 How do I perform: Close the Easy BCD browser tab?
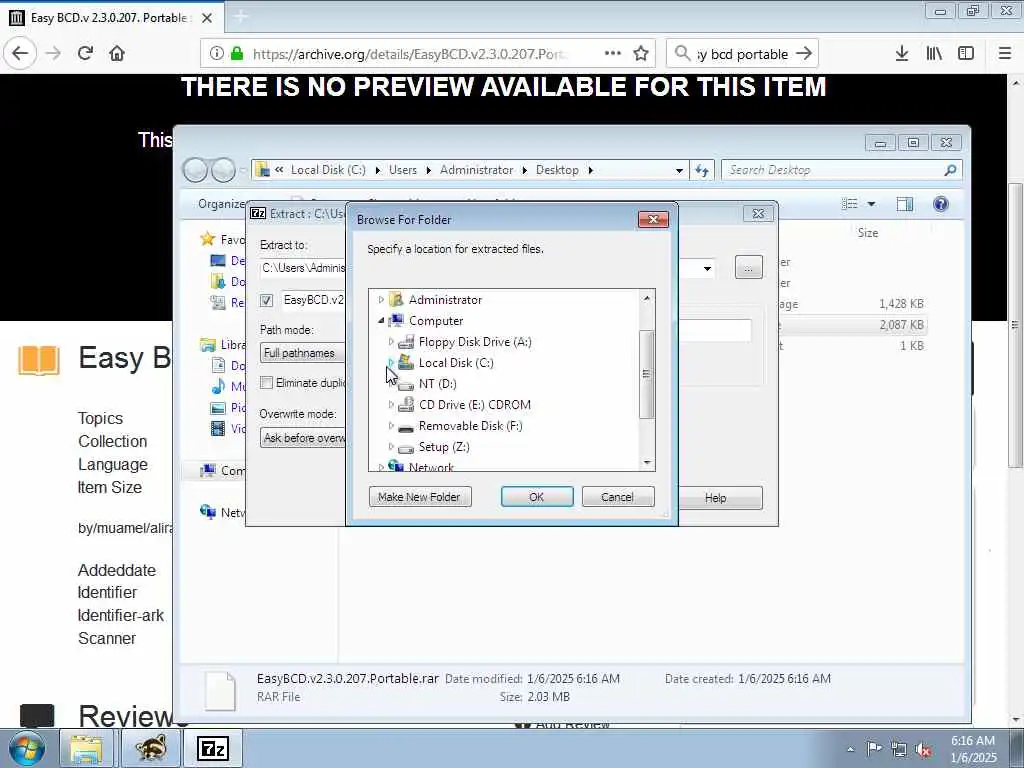pos(207,18)
